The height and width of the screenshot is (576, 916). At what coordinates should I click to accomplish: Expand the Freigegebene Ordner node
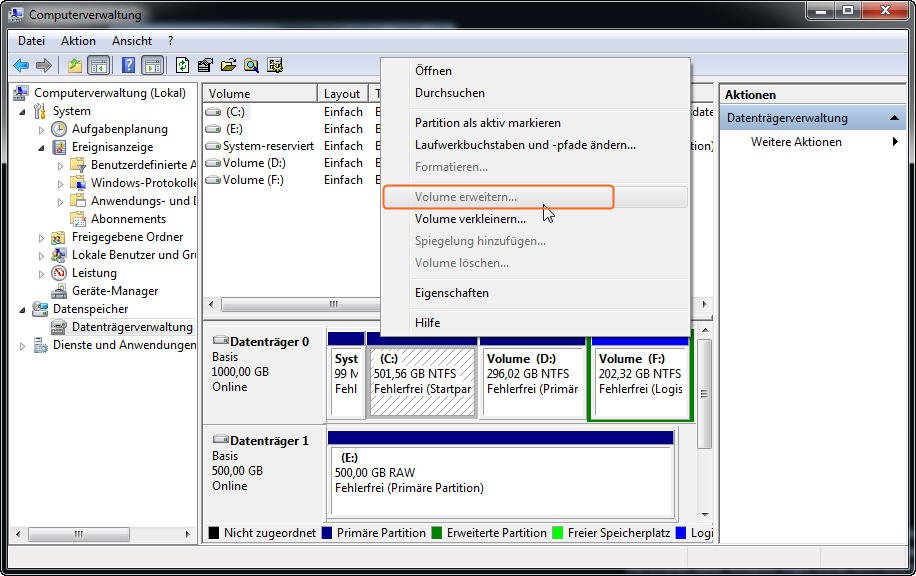41,238
